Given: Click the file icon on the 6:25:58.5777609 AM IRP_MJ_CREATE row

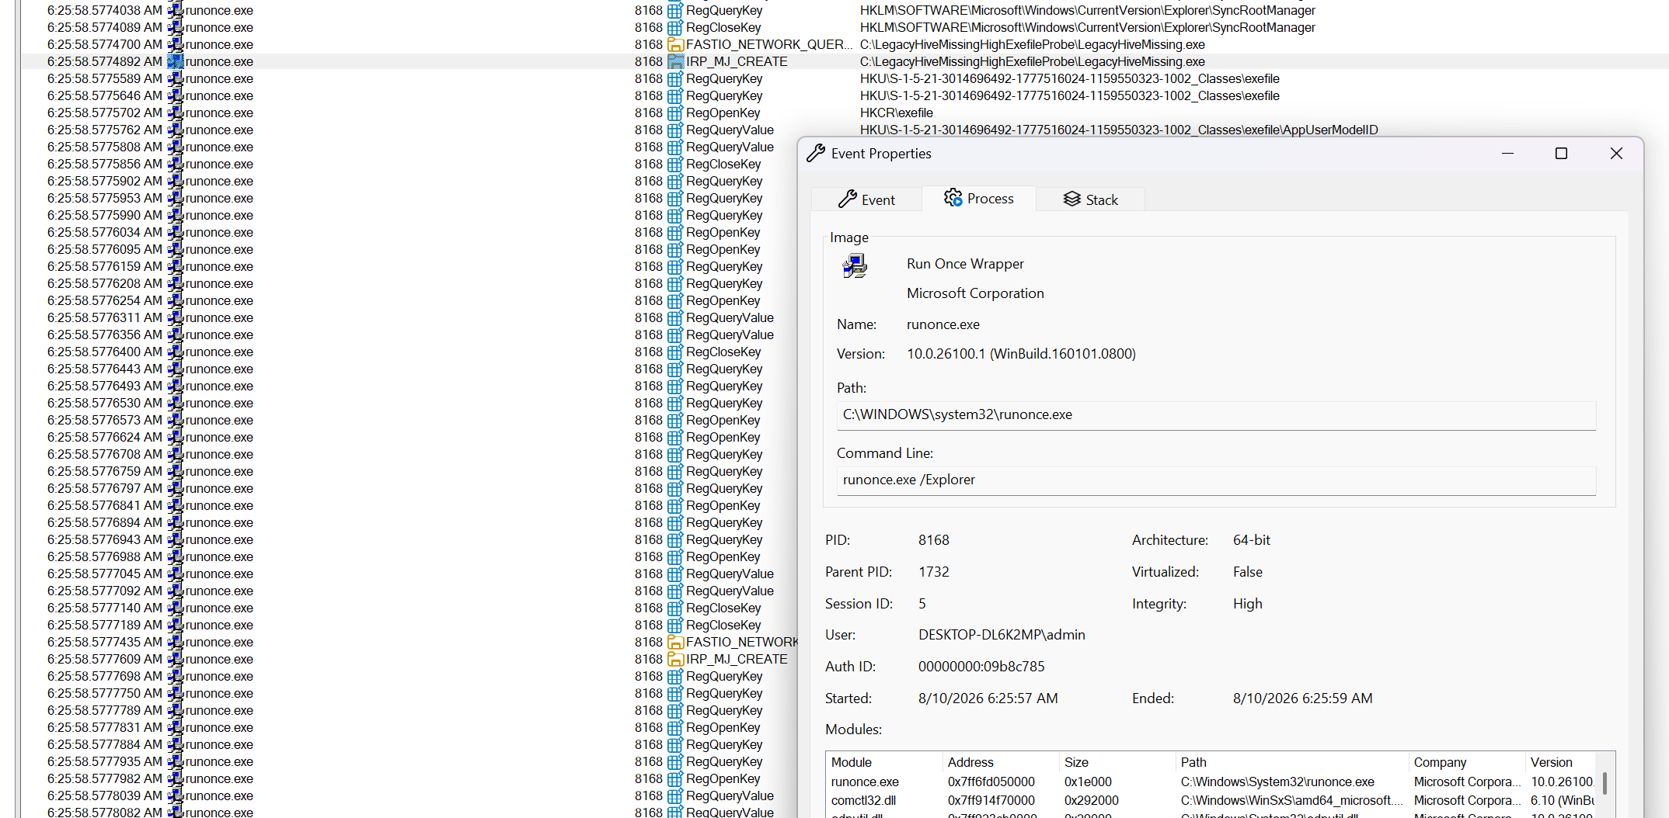Looking at the screenshot, I should (x=675, y=659).
